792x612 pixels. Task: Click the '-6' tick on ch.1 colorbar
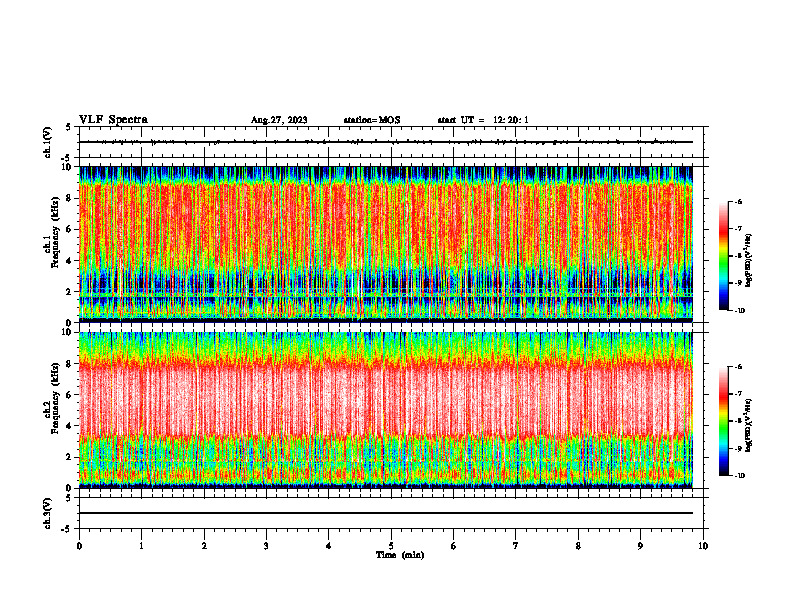coord(738,201)
